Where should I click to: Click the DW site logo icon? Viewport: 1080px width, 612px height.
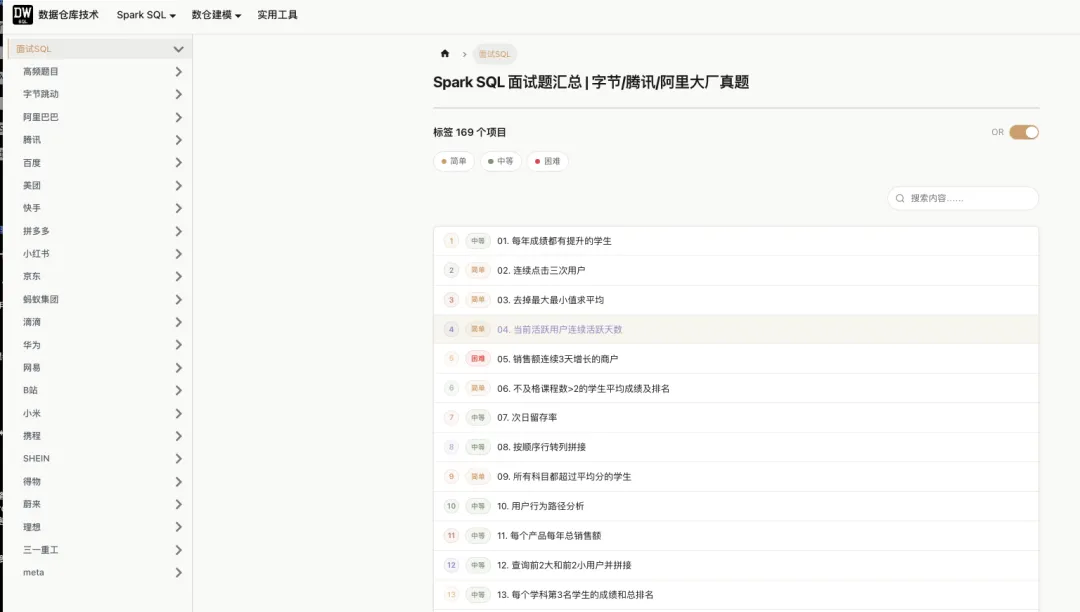pos(22,14)
